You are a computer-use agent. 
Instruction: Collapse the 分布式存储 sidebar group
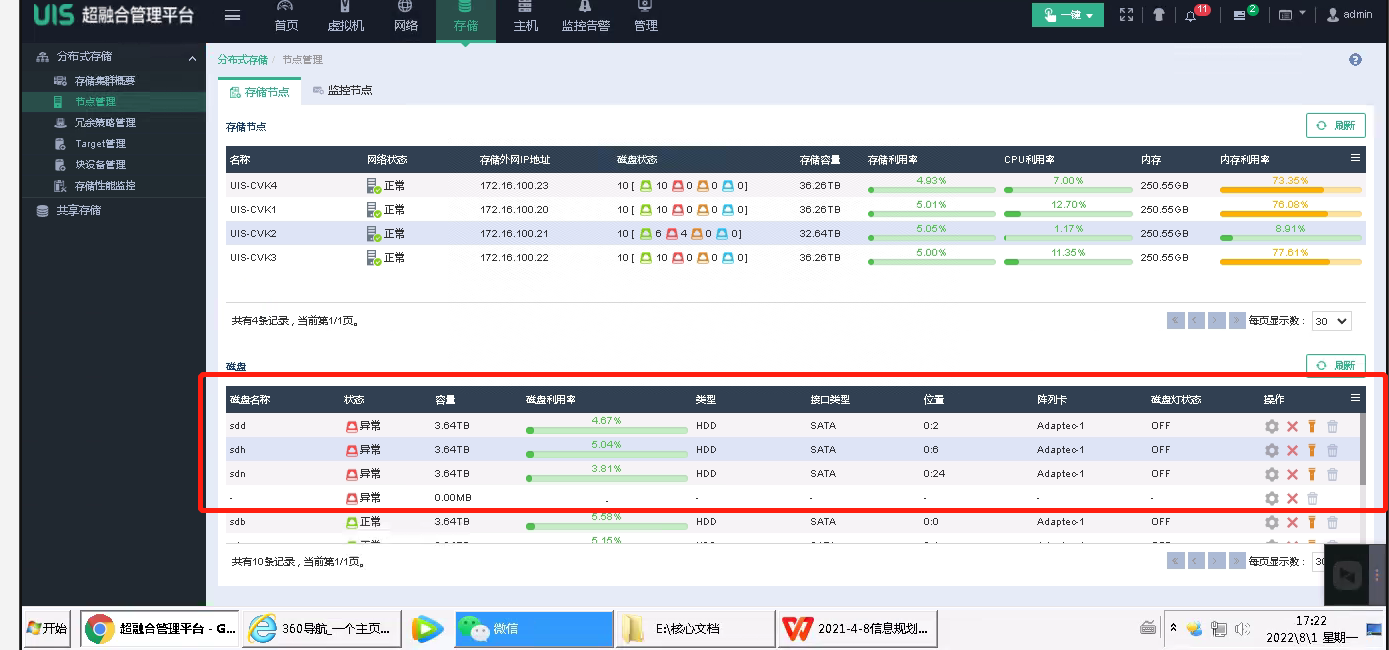pyautogui.click(x=192, y=58)
